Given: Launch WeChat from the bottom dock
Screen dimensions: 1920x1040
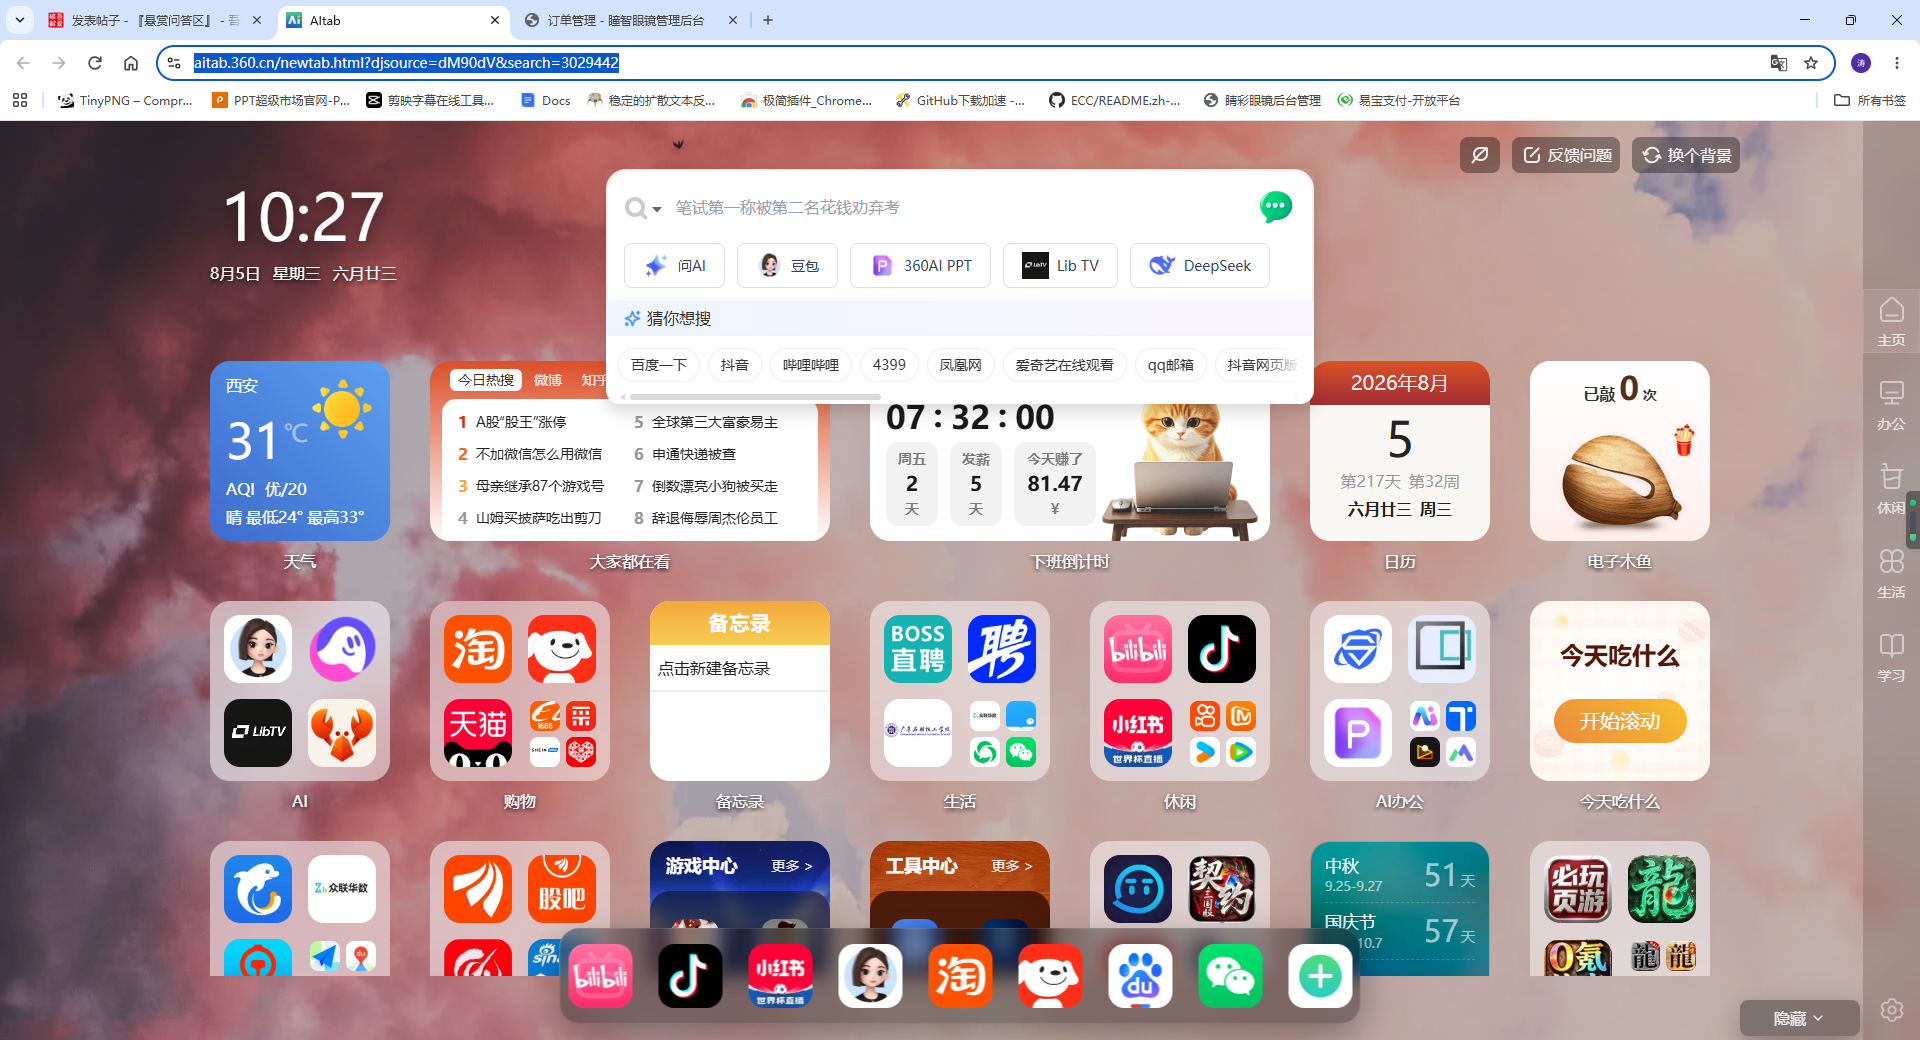Looking at the screenshot, I should click(1230, 976).
